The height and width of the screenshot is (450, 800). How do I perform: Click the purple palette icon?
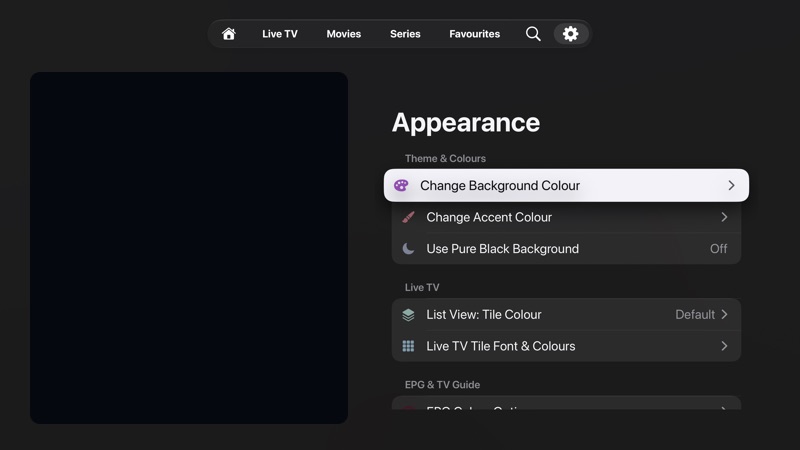[401, 185]
